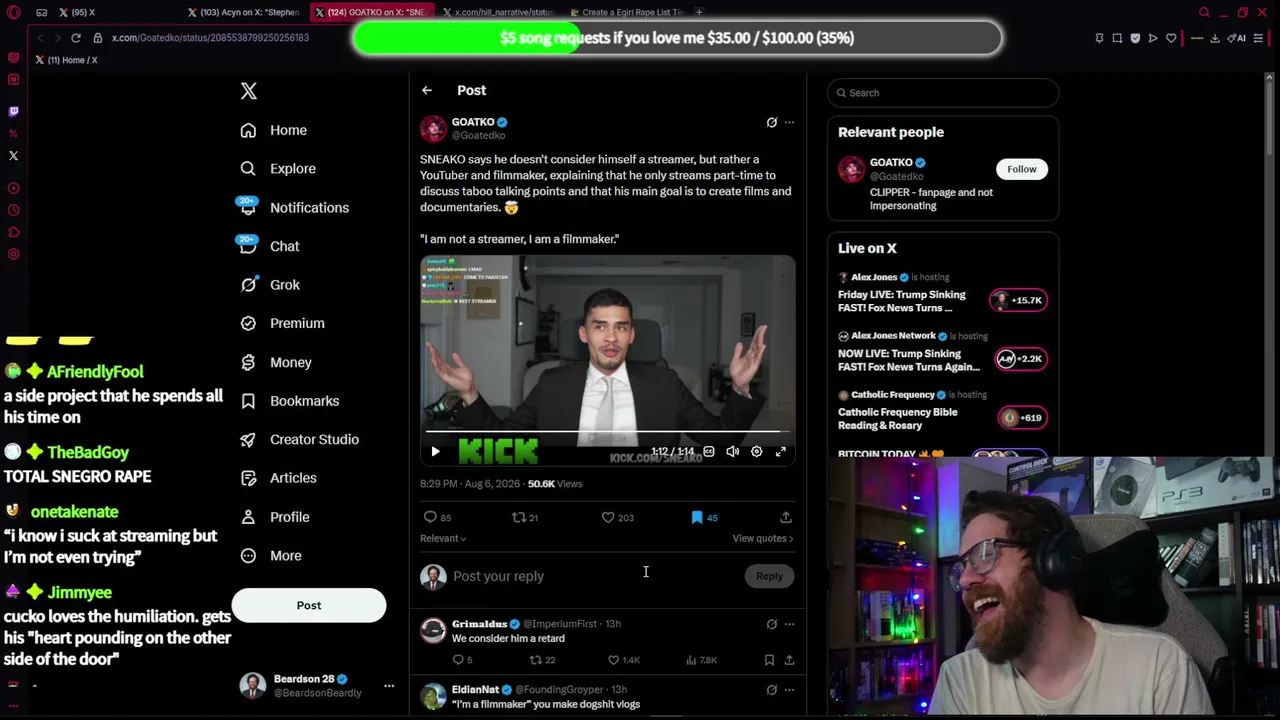Open more options on EldianNat's reply
The image size is (1280, 720).
[789, 690]
